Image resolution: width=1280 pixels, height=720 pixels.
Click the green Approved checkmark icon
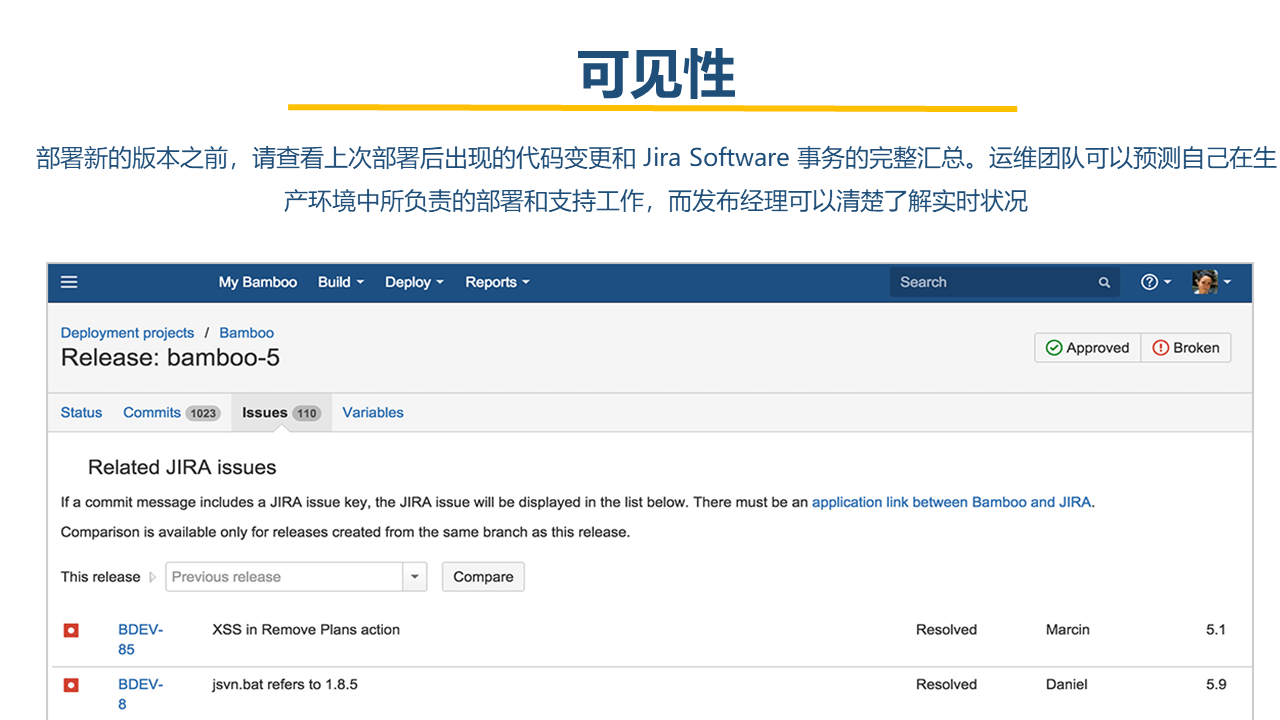(x=1053, y=348)
